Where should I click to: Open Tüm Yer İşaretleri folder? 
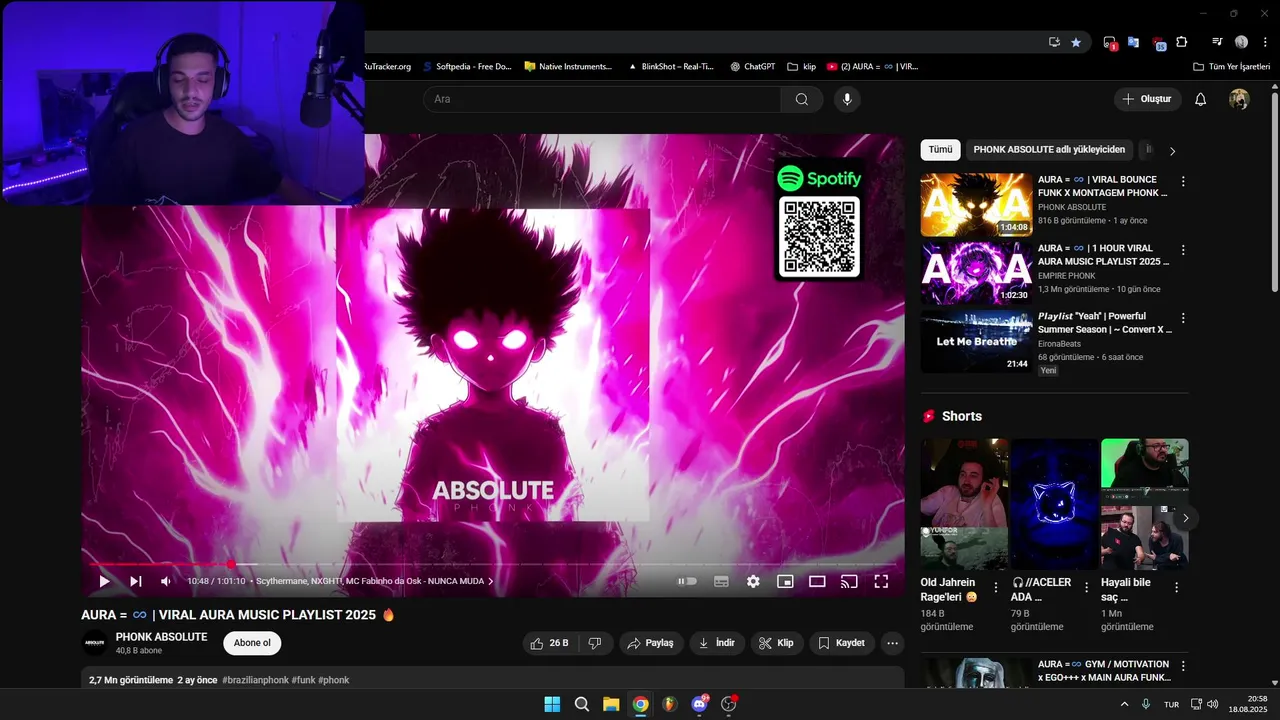pos(1232,66)
